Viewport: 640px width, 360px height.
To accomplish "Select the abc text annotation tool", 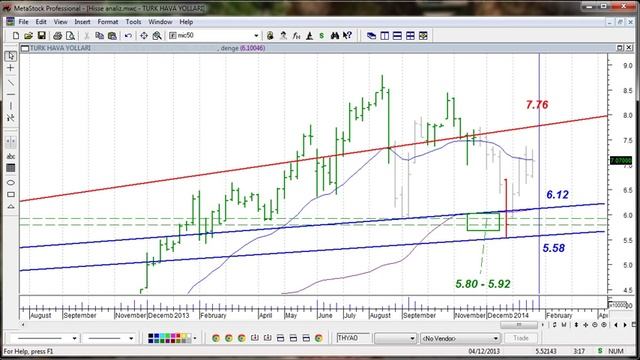I will 11,156.
